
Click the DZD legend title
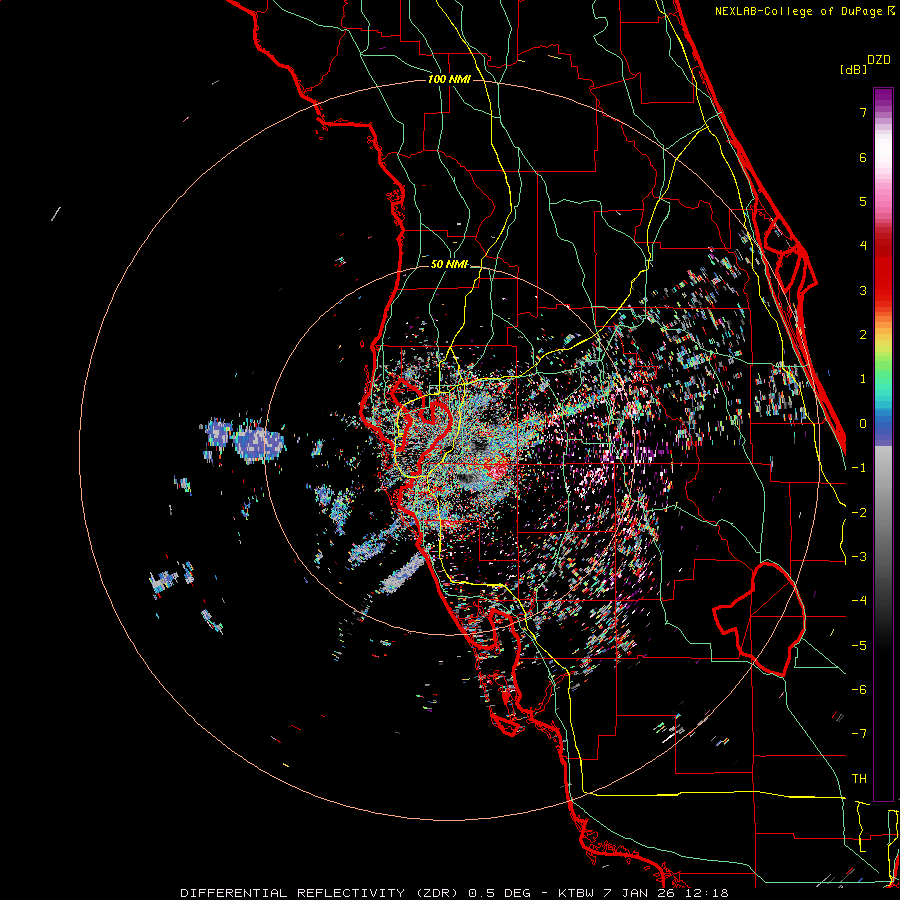[879, 60]
